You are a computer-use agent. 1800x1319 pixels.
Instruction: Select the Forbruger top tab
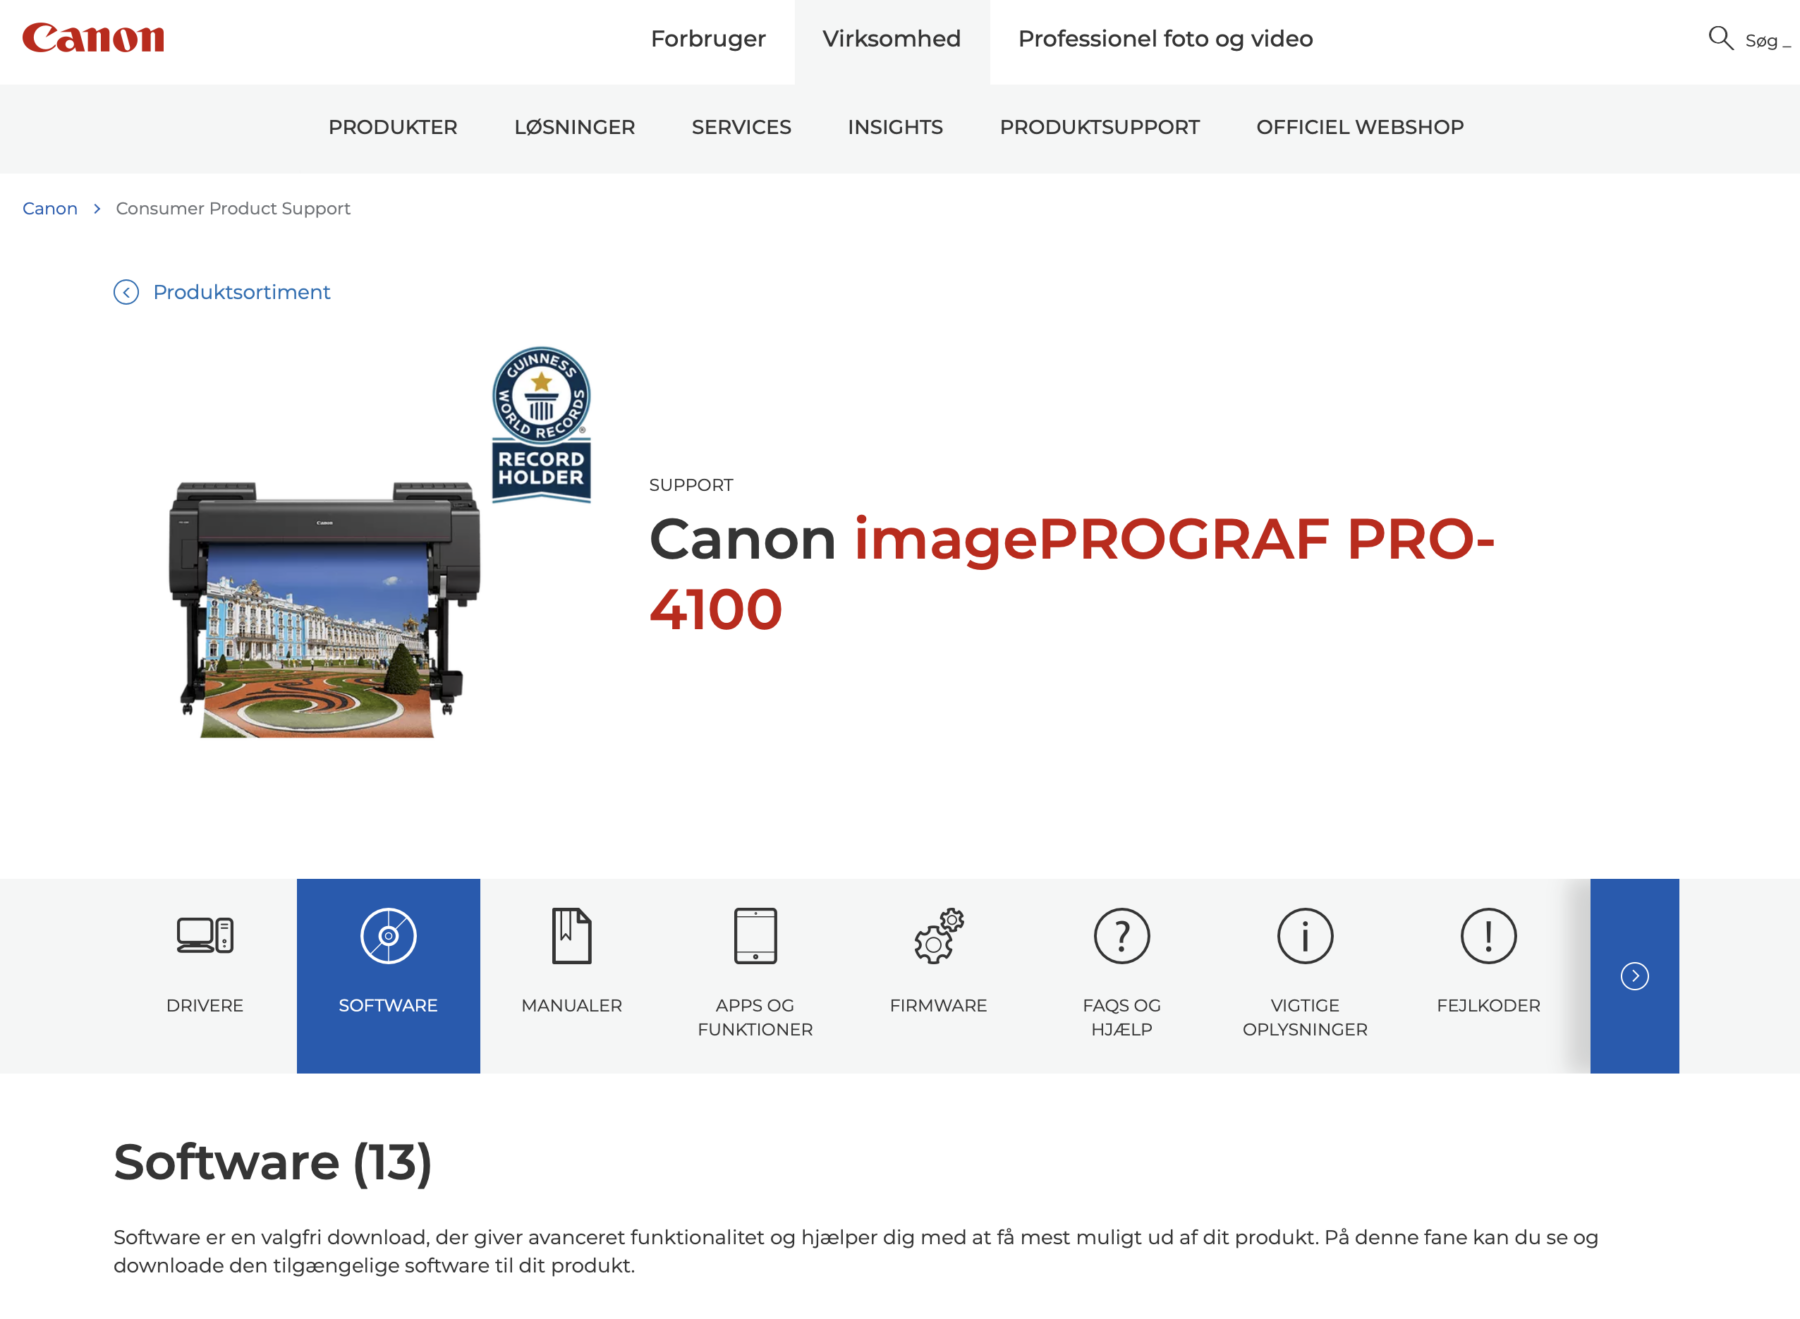tap(708, 39)
